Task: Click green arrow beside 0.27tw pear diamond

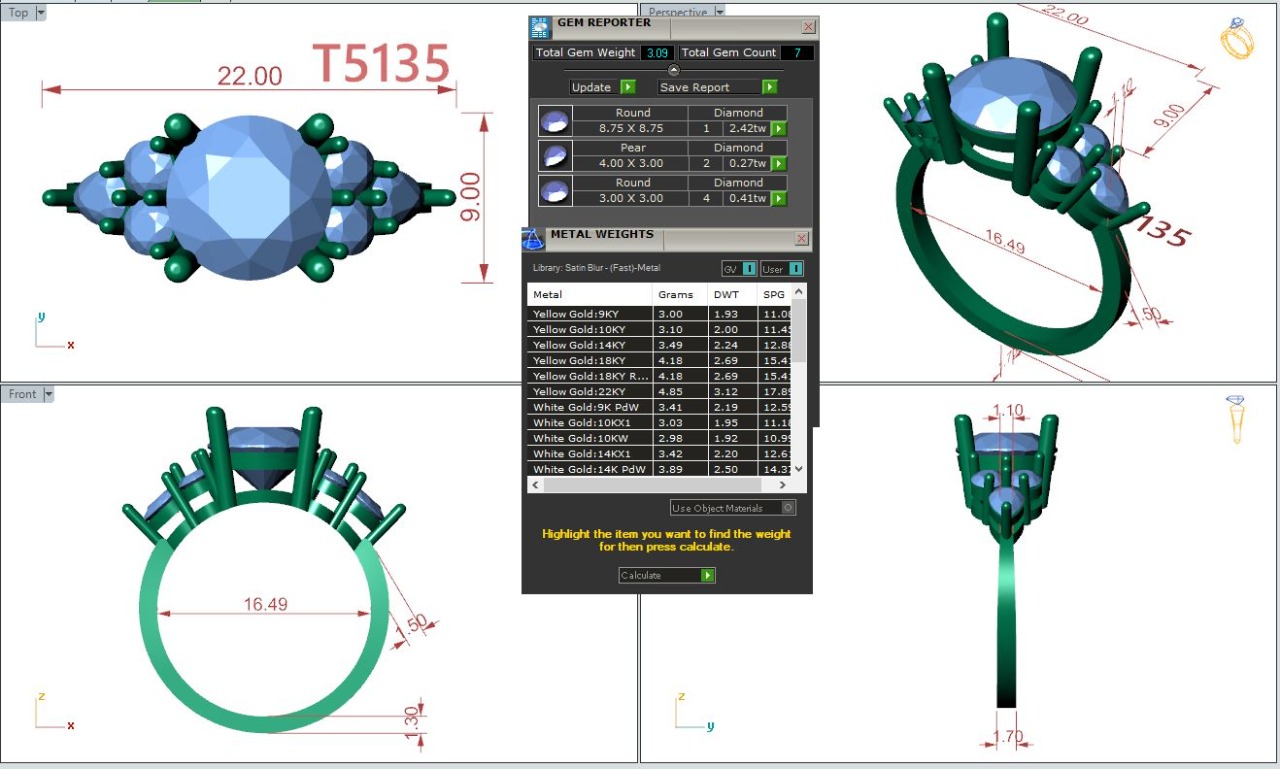Action: click(x=778, y=163)
